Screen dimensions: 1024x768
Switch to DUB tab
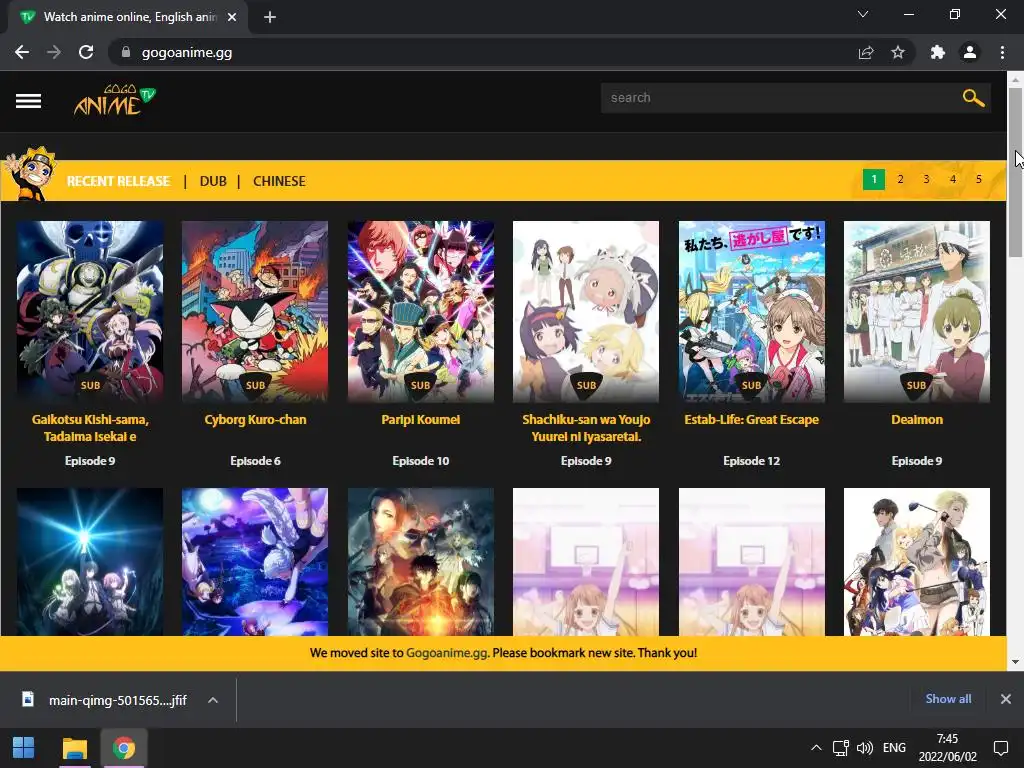[x=213, y=181]
